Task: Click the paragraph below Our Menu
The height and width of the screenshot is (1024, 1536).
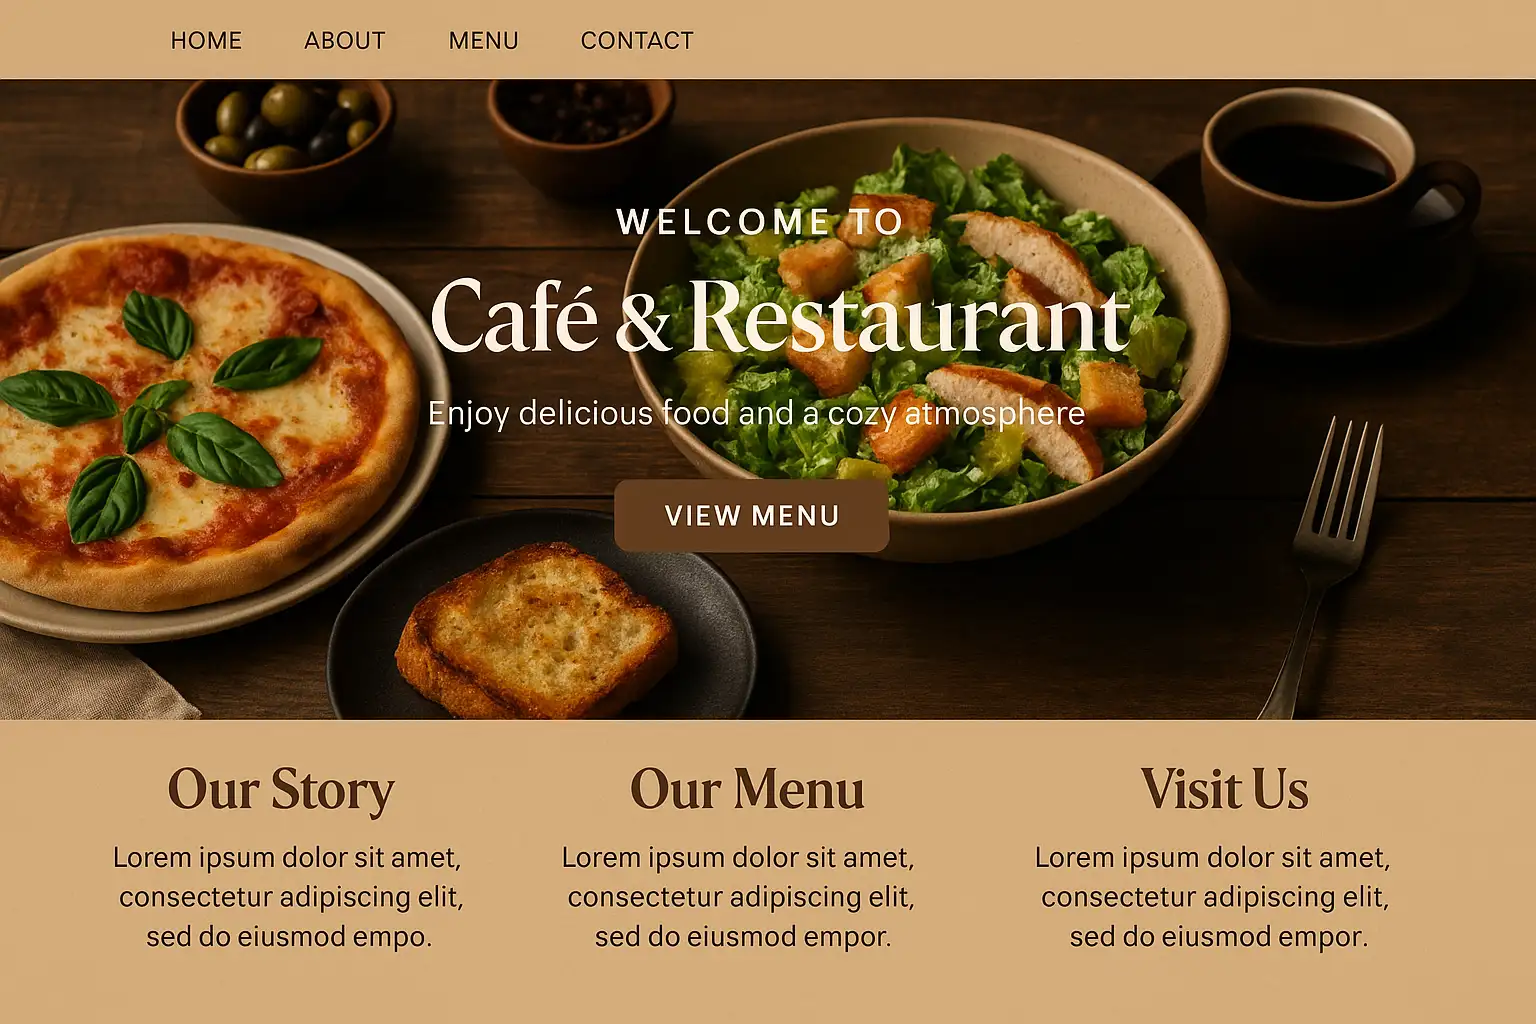Action: point(740,897)
